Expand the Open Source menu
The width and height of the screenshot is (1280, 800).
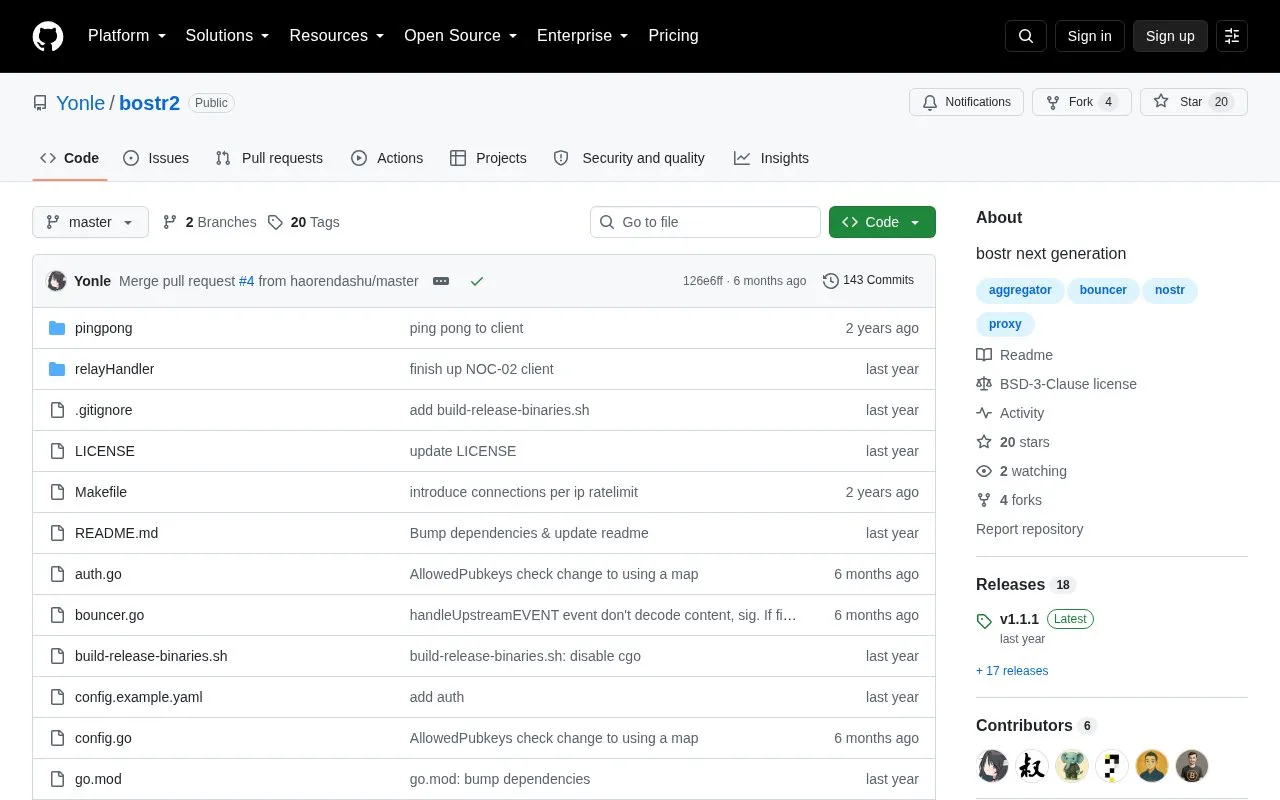coord(461,36)
